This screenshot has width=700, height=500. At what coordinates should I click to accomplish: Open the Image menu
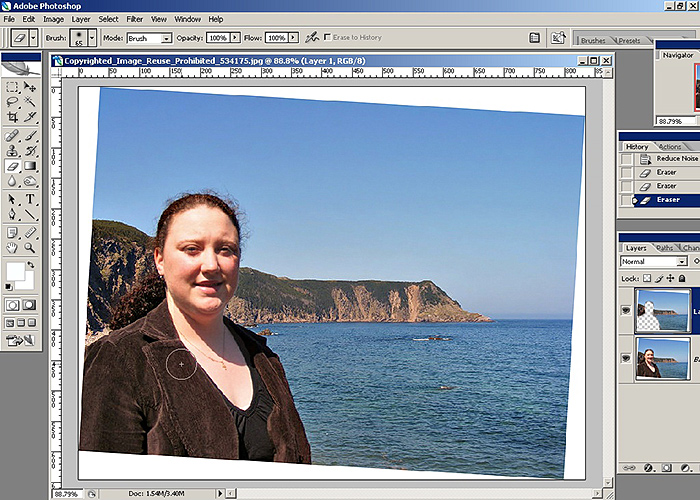coord(54,19)
